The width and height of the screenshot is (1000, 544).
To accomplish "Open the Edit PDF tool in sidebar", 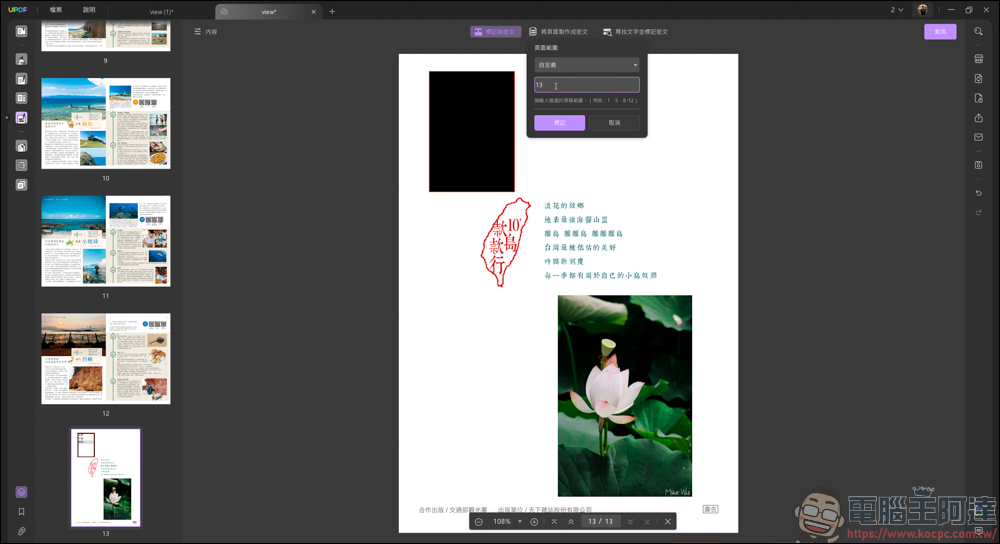I will 21,79.
